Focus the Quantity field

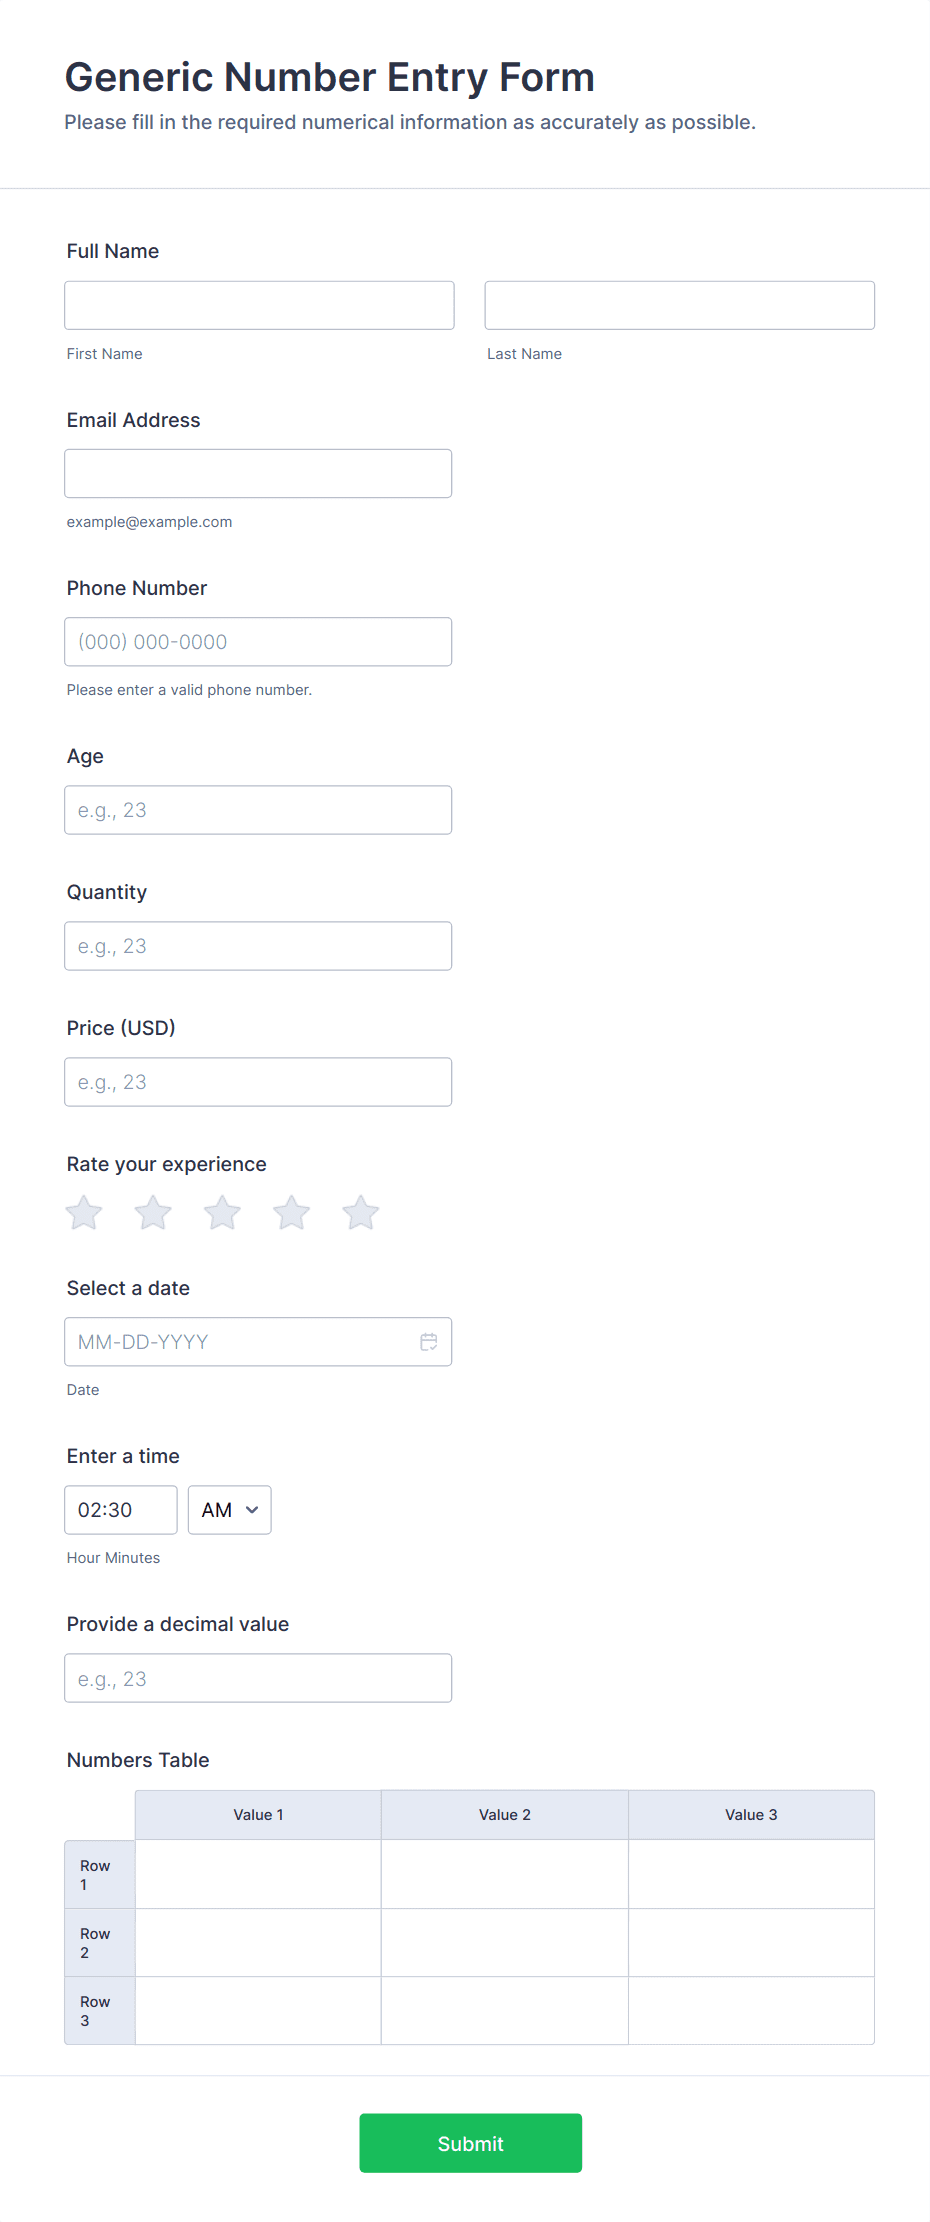(258, 946)
